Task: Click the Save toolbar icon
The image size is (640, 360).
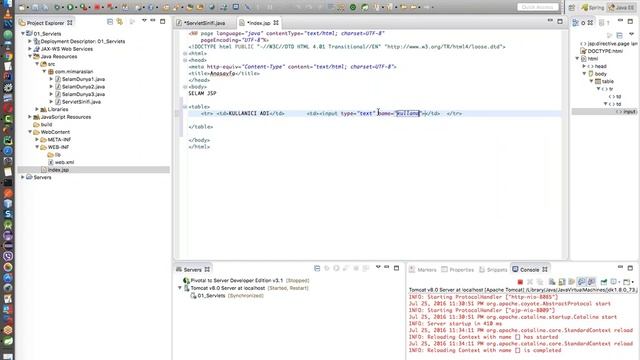Action: coord(36,7)
